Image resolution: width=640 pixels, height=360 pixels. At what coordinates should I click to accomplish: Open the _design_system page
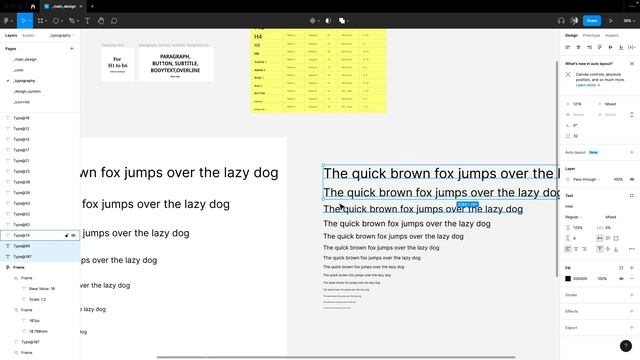pyautogui.click(x=27, y=91)
